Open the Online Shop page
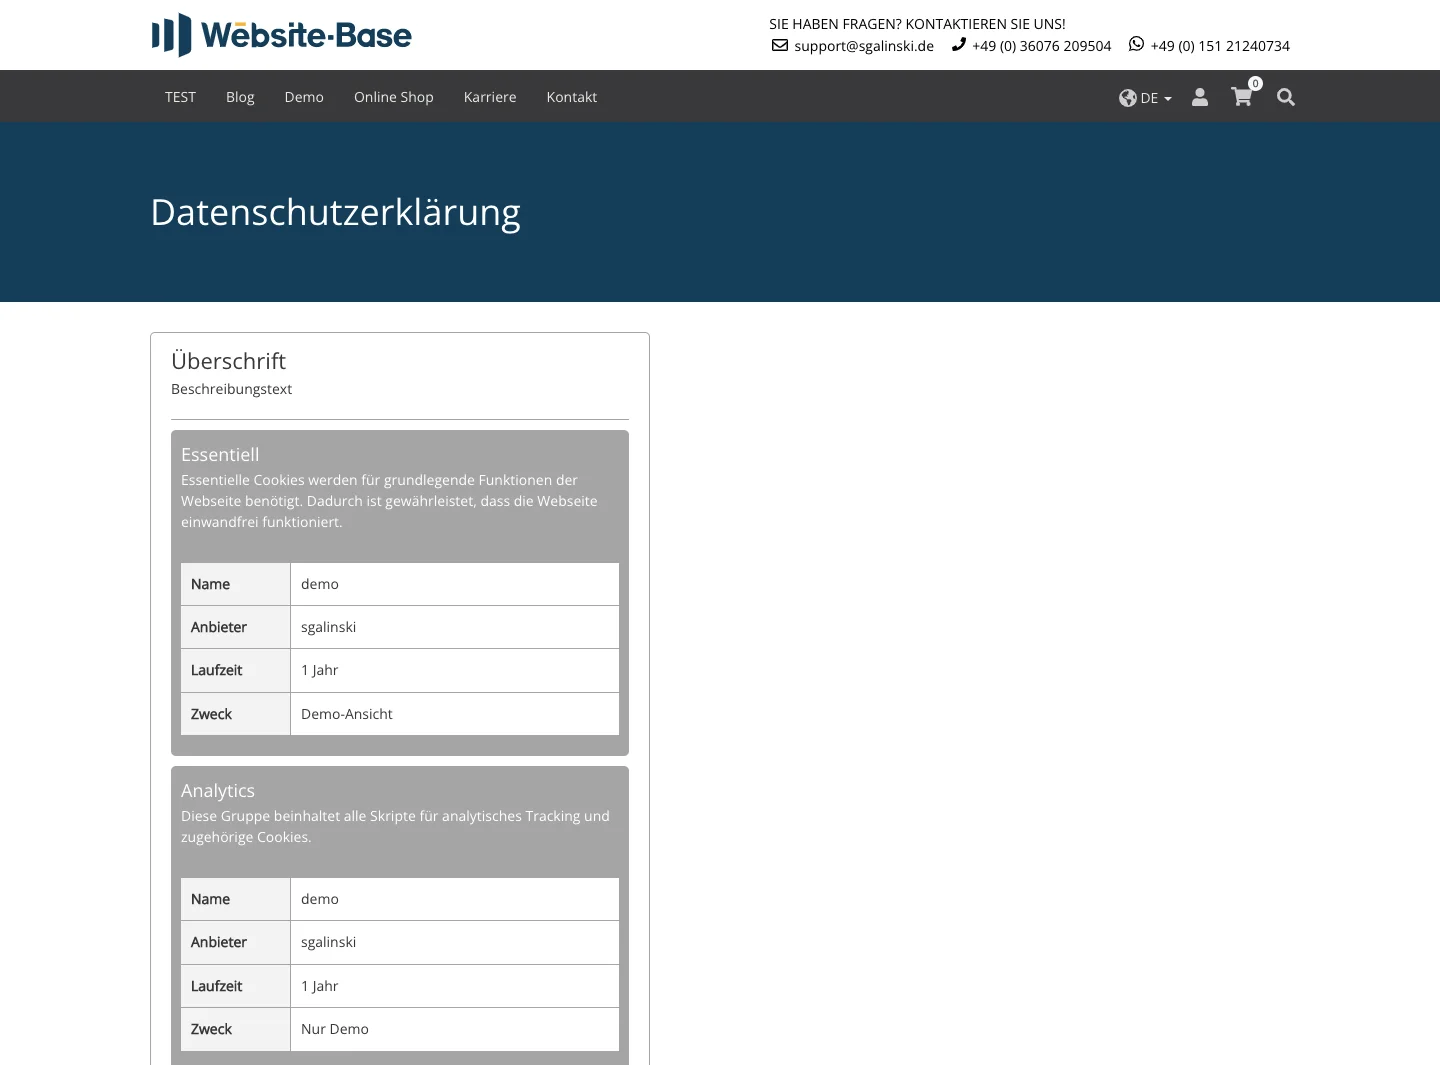Image resolution: width=1440 pixels, height=1065 pixels. [x=393, y=96]
